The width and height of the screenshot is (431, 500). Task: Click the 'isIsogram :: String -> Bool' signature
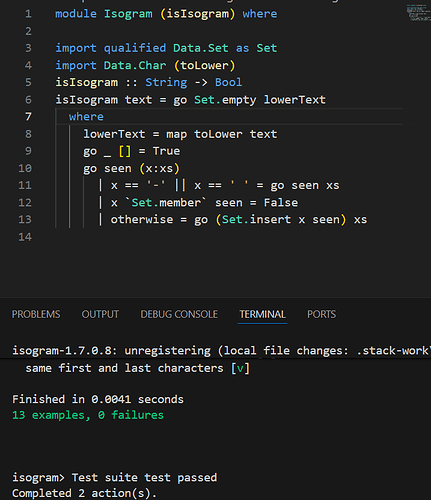[149, 82]
